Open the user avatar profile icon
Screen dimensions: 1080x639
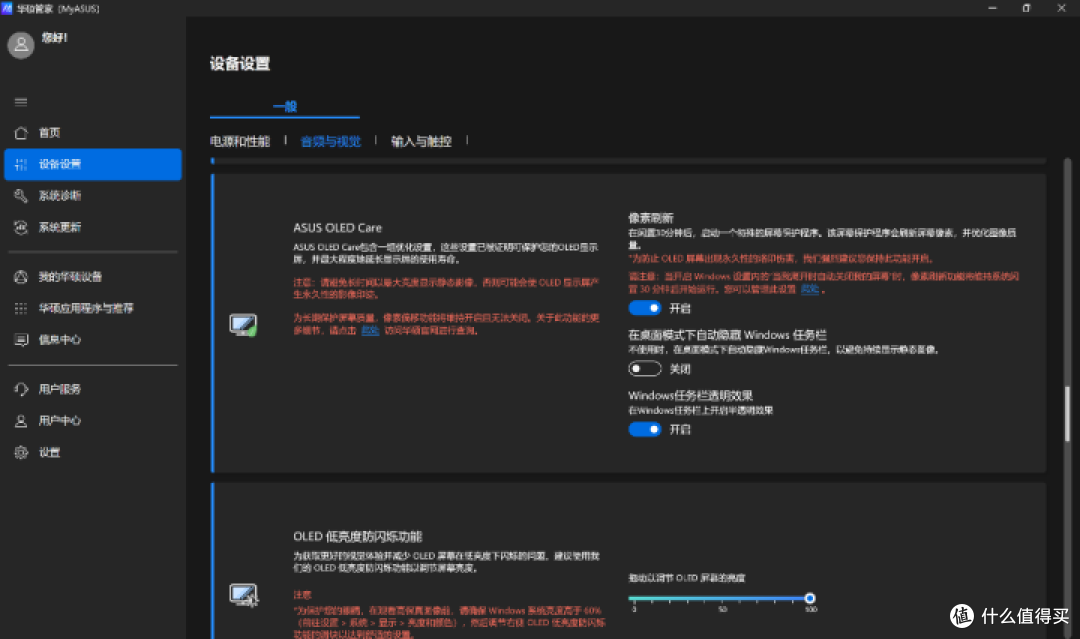[21, 45]
